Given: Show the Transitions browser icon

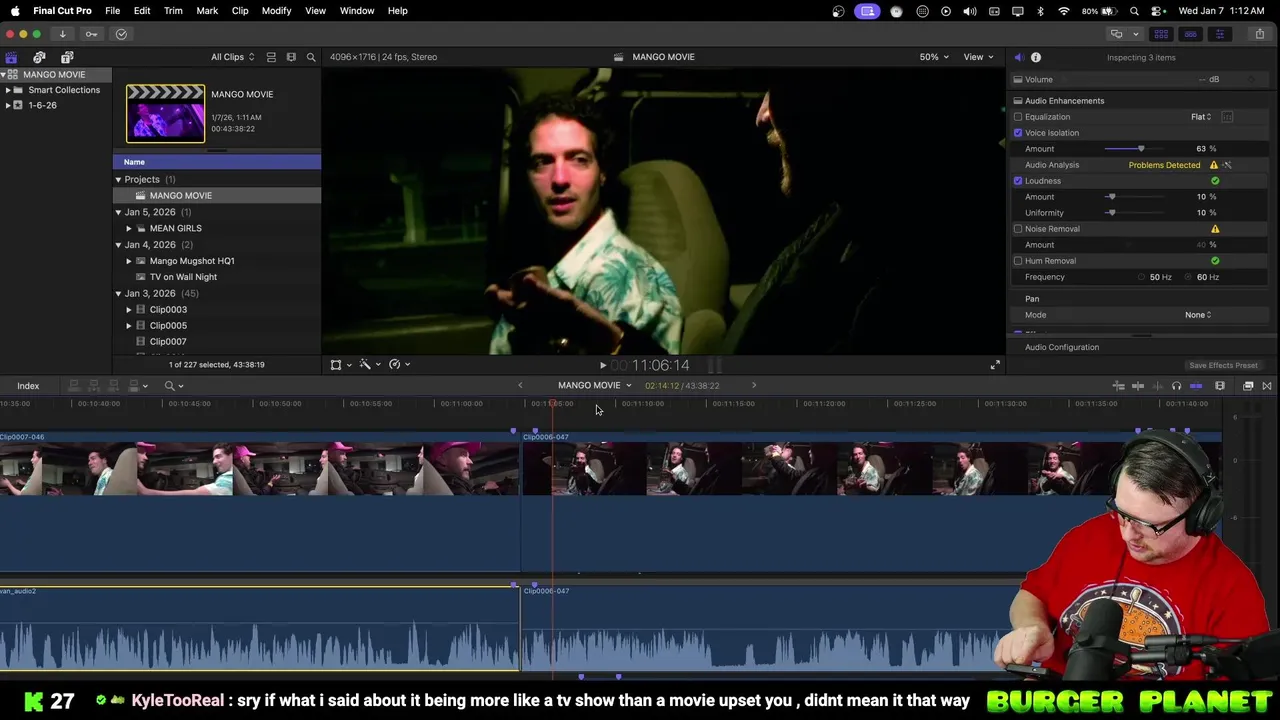Looking at the screenshot, I should (1267, 386).
